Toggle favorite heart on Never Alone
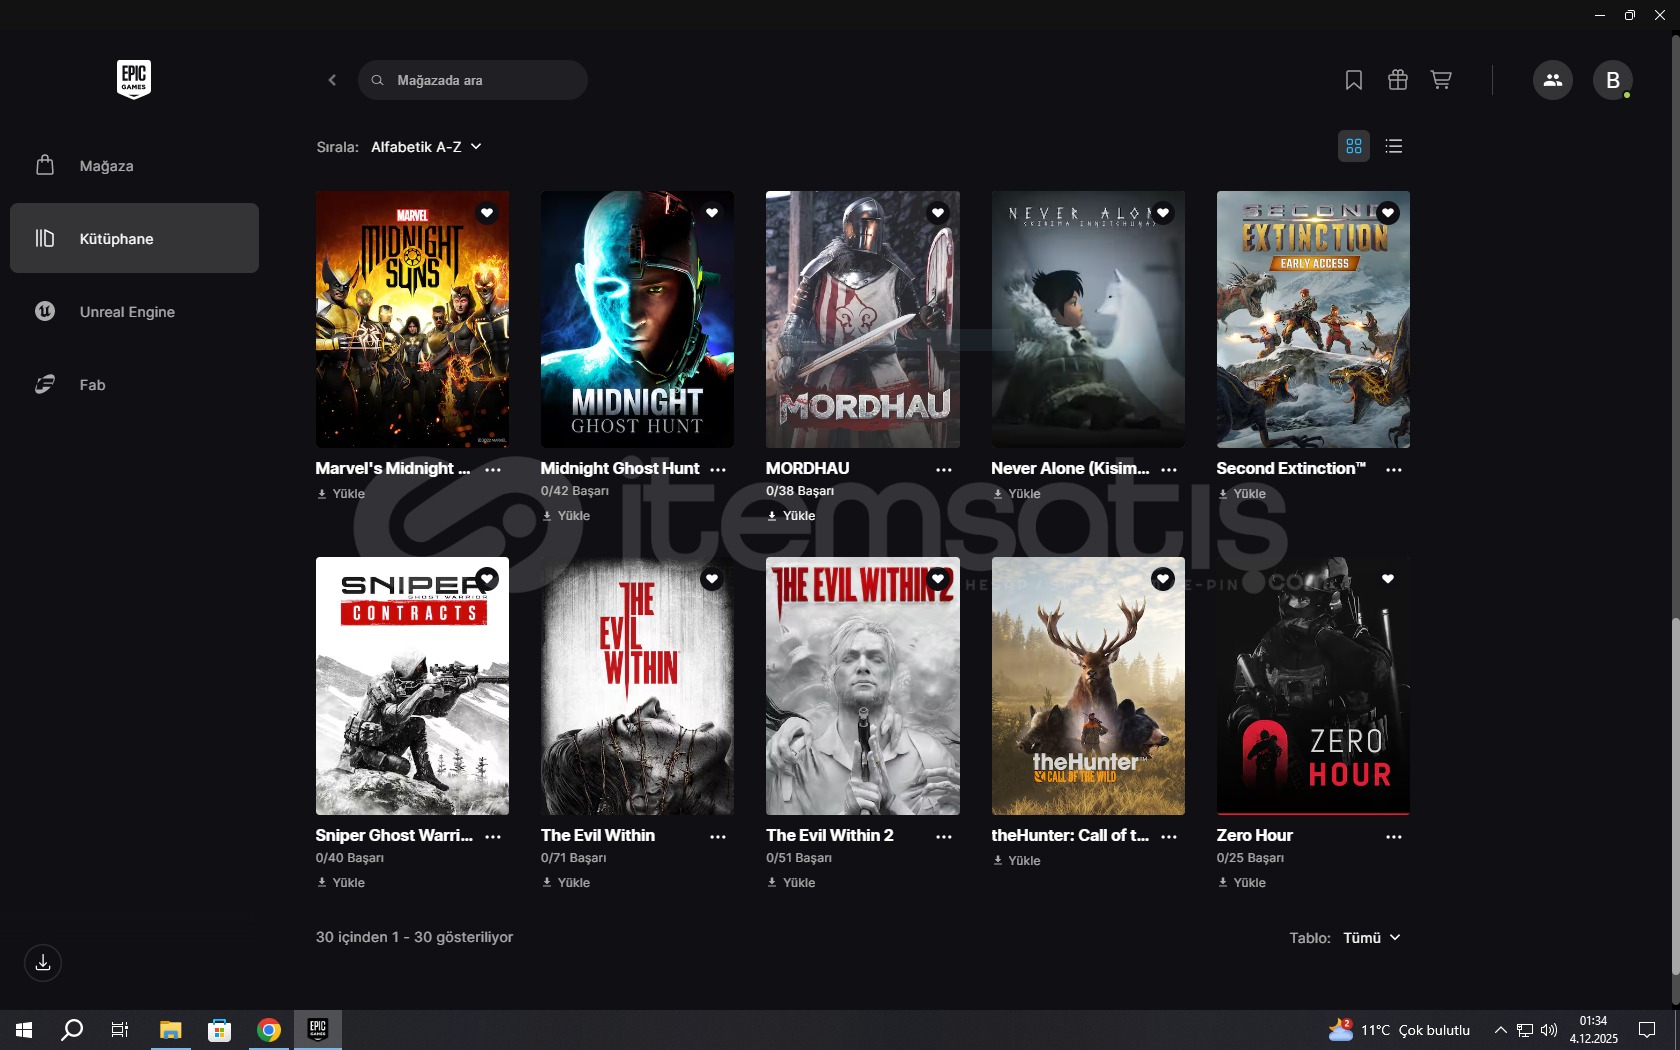Viewport: 1680px width, 1050px height. click(1163, 213)
